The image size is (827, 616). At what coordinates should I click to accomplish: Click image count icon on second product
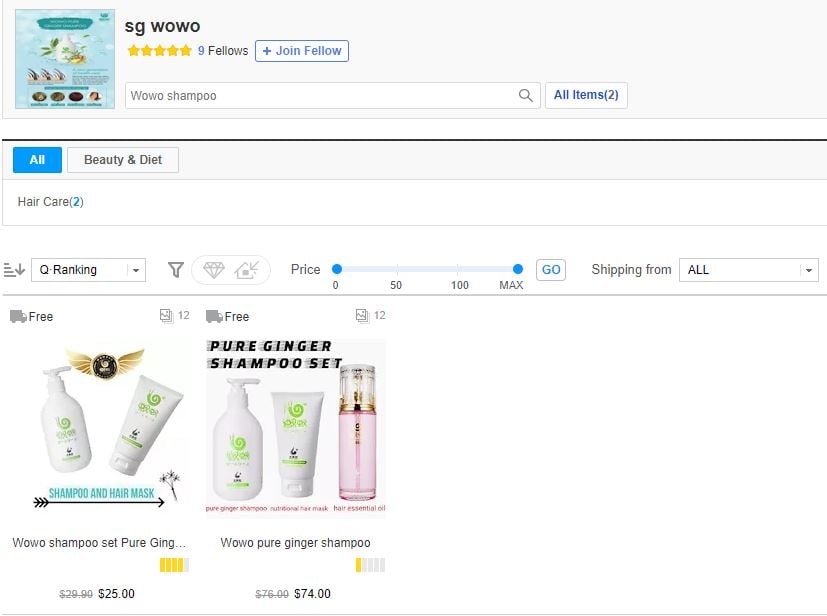(362, 316)
